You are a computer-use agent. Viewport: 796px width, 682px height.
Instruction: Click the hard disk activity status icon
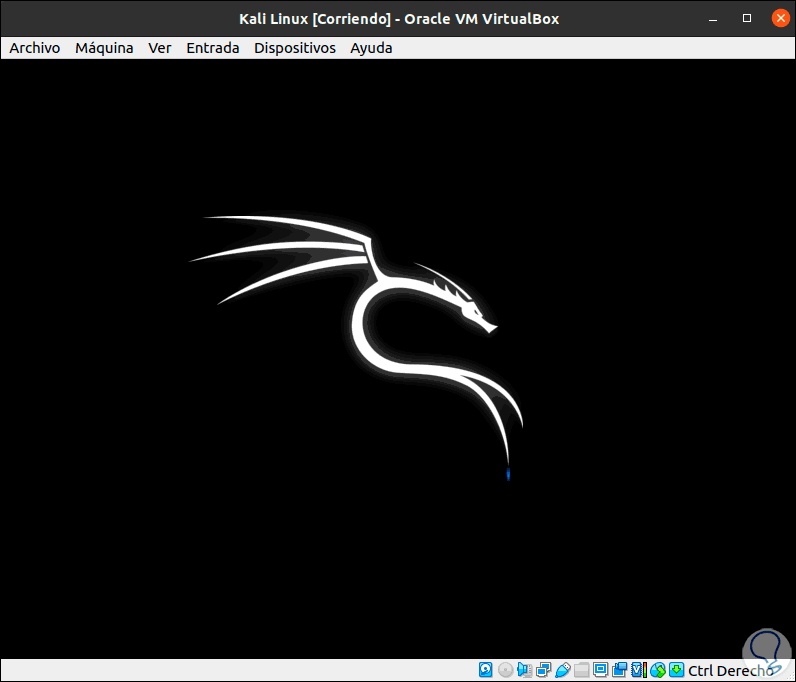click(486, 670)
